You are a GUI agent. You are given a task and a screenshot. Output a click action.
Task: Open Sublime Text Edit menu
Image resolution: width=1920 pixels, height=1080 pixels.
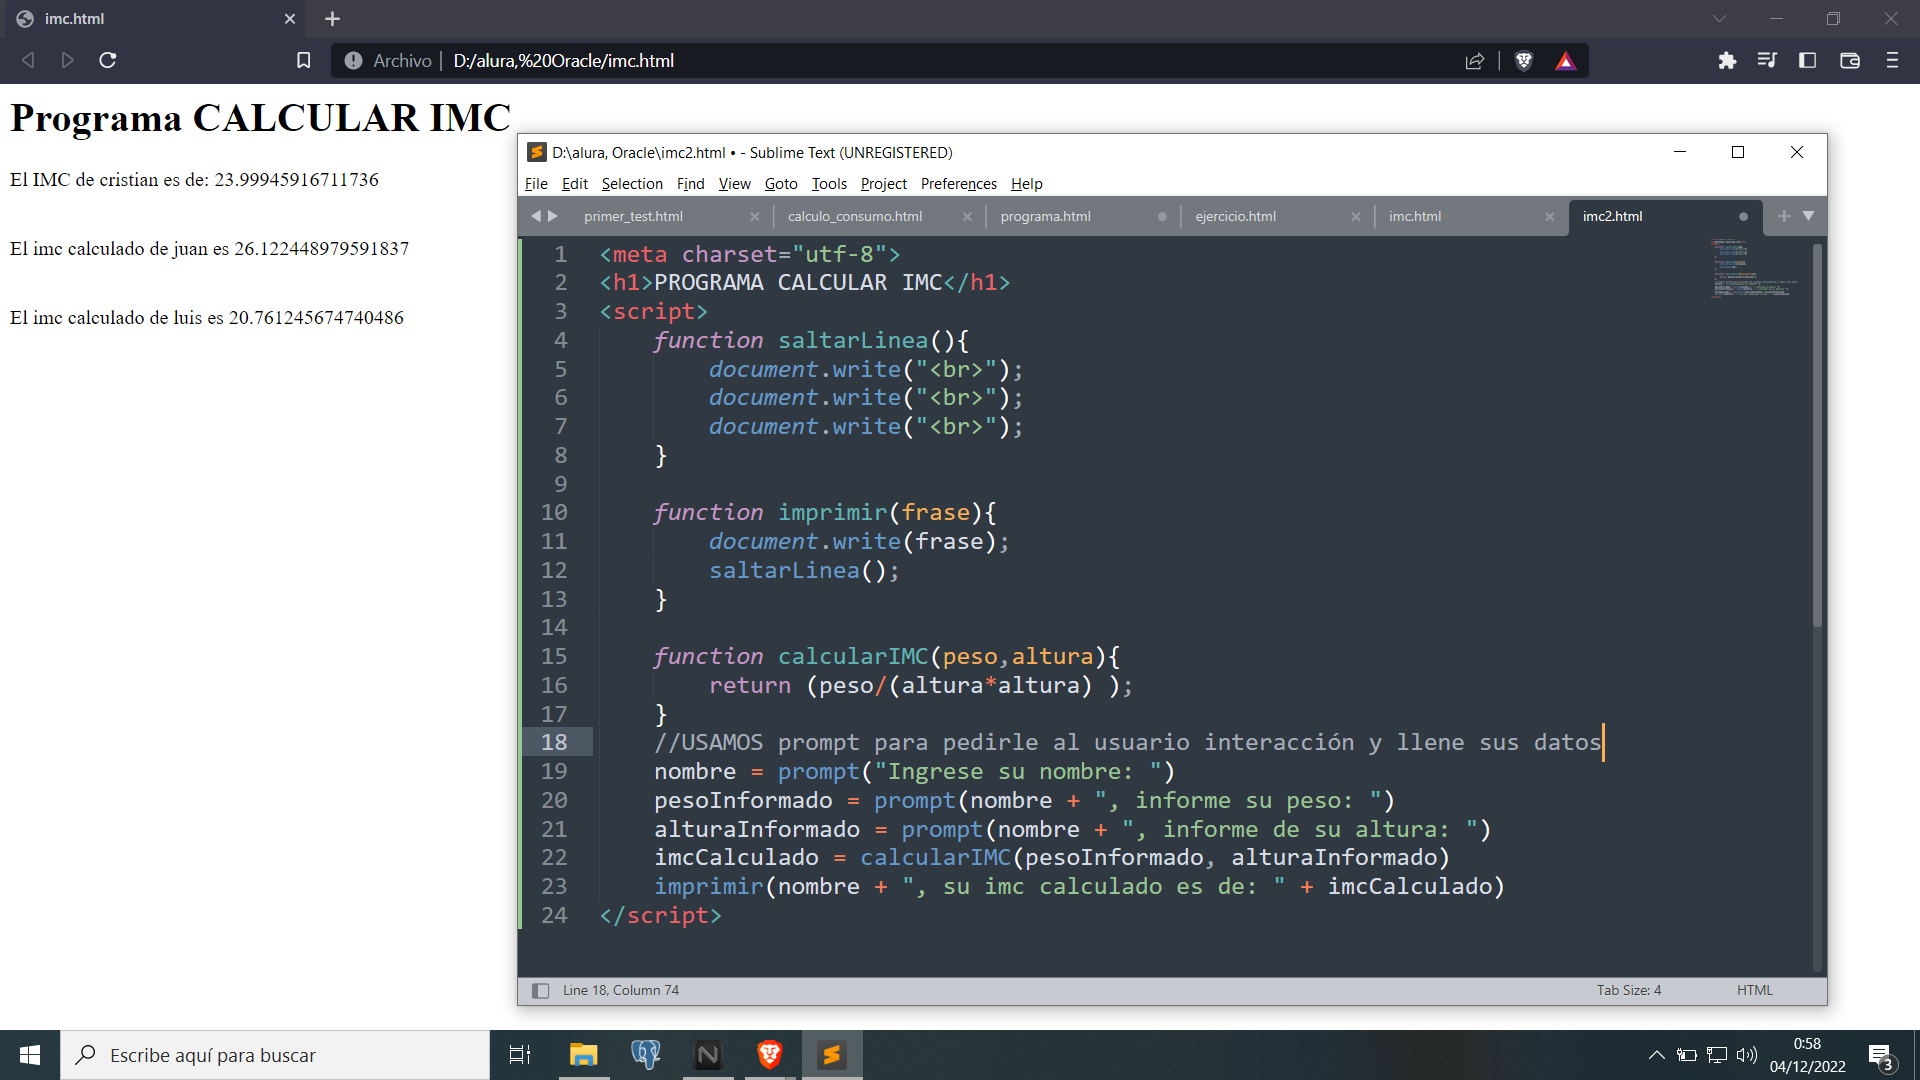point(574,184)
